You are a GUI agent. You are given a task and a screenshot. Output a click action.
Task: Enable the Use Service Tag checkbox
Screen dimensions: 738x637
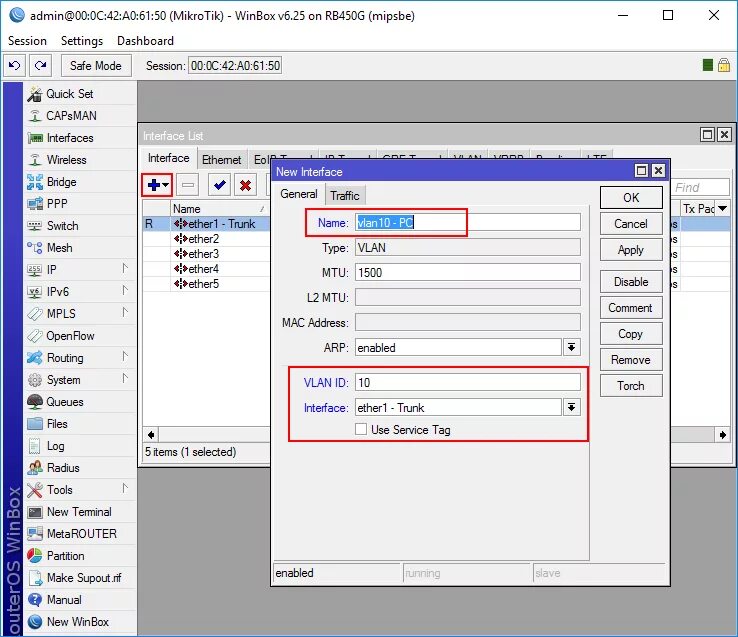tap(361, 429)
